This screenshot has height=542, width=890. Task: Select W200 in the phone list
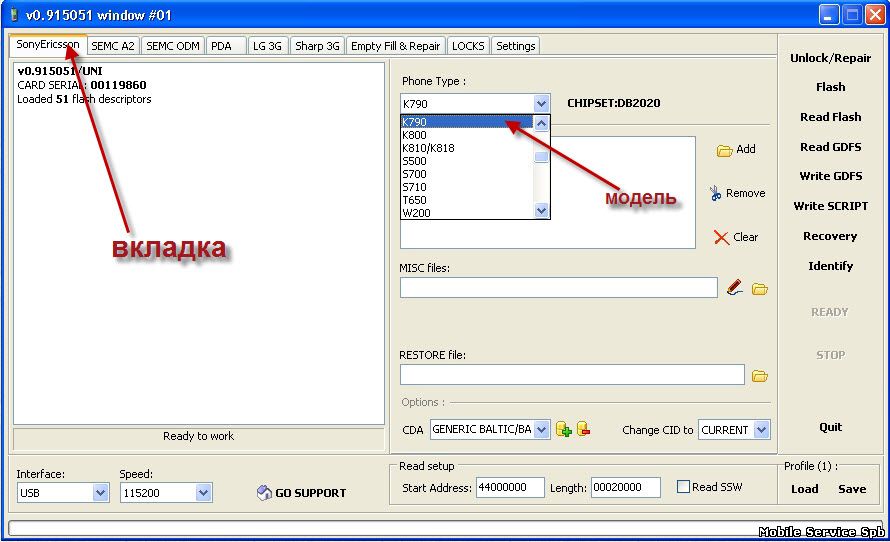click(x=467, y=213)
